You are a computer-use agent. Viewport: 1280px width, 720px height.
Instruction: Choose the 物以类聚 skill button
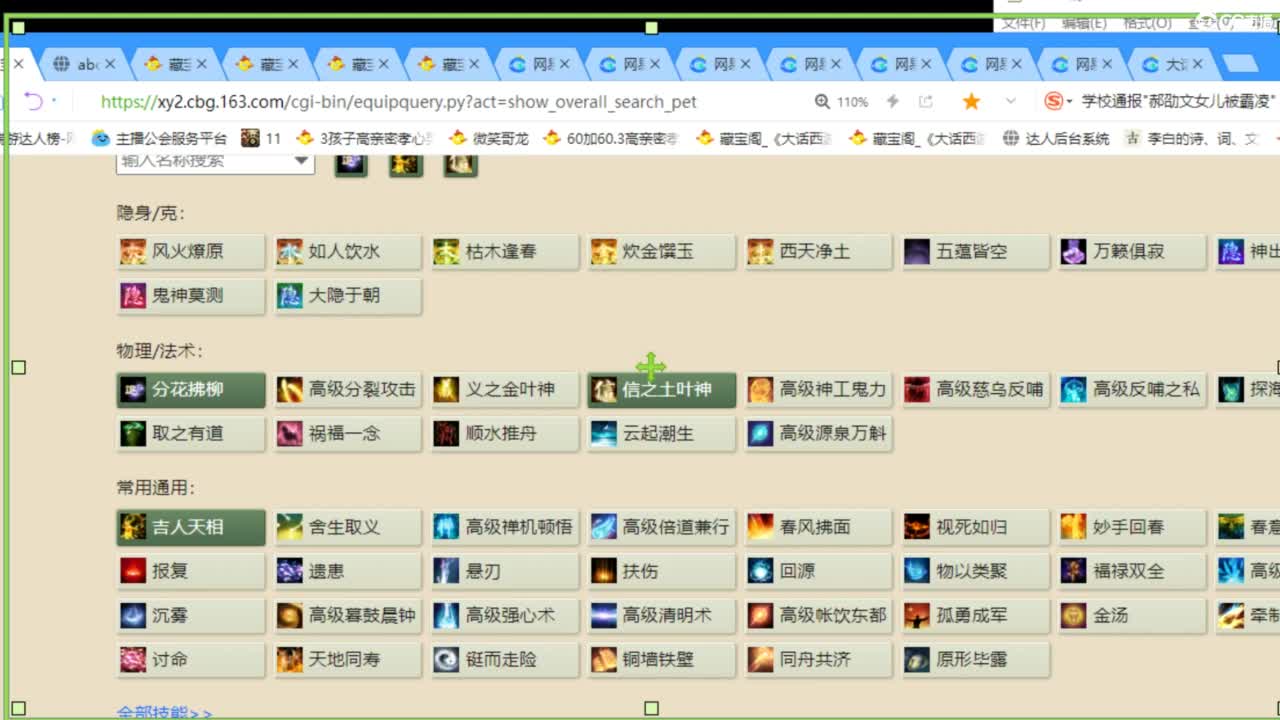pos(976,572)
